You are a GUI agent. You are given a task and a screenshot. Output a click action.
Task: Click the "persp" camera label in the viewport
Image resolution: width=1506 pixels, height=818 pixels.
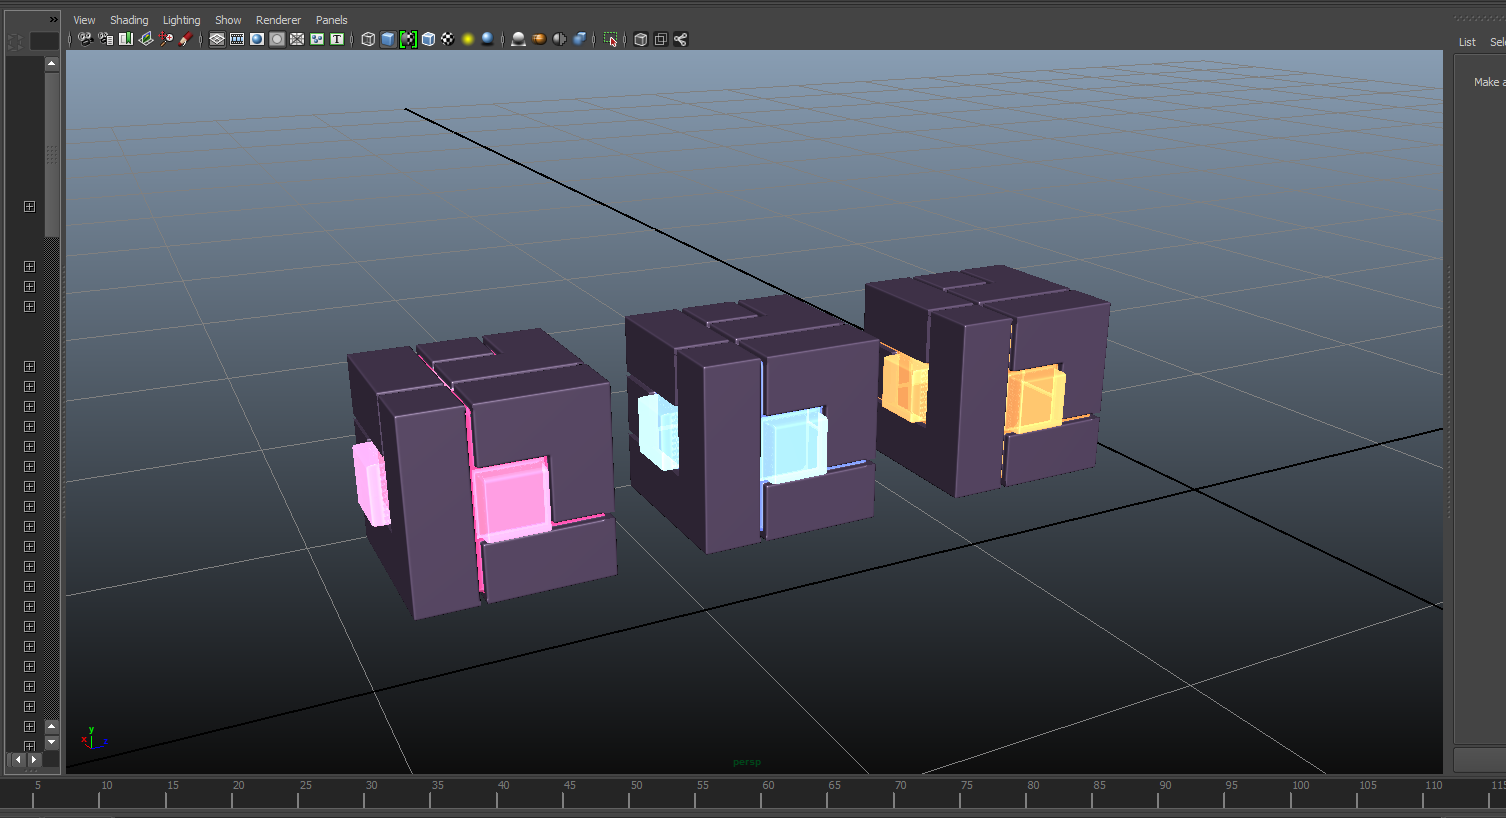747,762
